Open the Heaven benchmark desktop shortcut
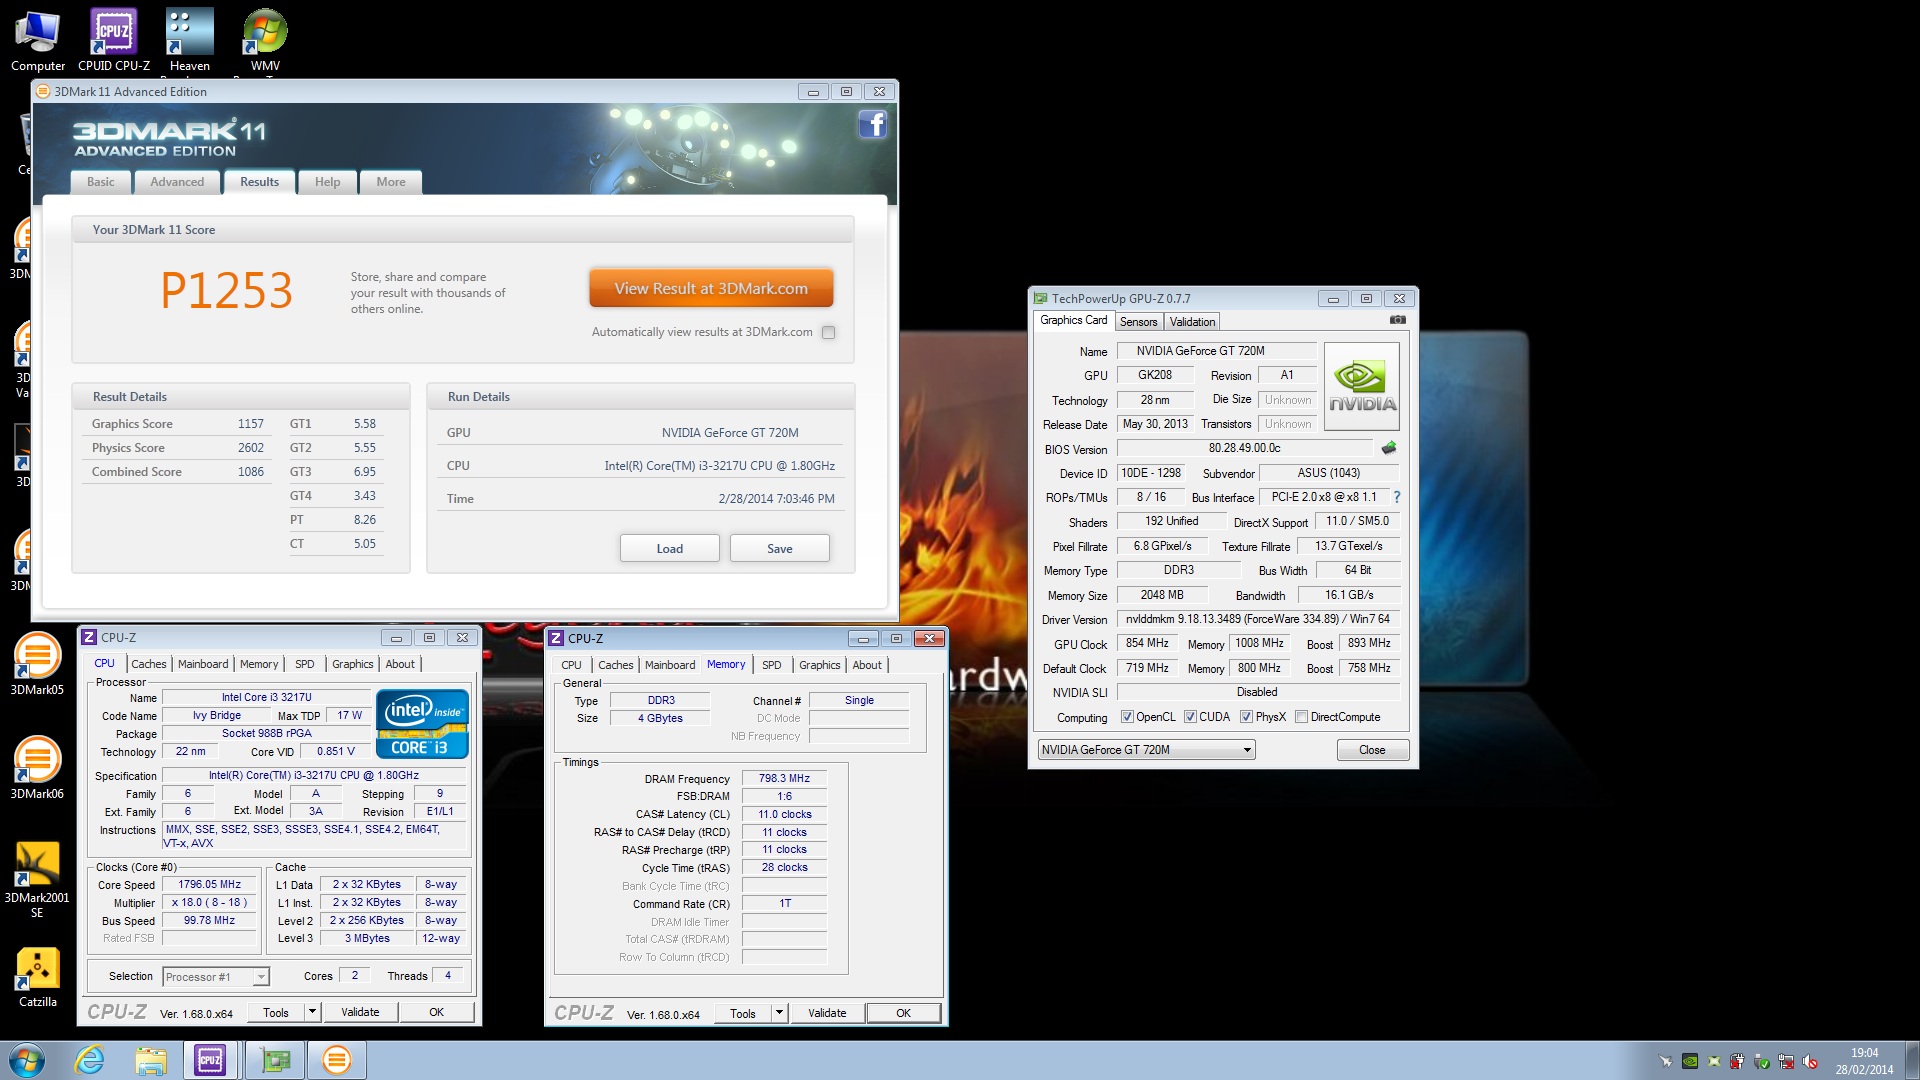Image resolution: width=1920 pixels, height=1080 pixels. (189, 41)
